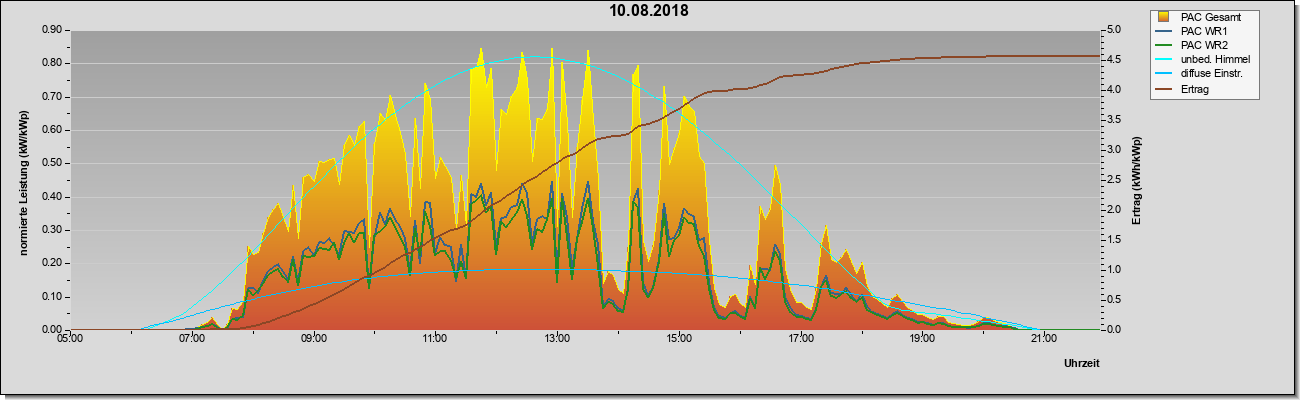Click the 5.0 right axis value
This screenshot has height=400, width=1300.
1112,30
